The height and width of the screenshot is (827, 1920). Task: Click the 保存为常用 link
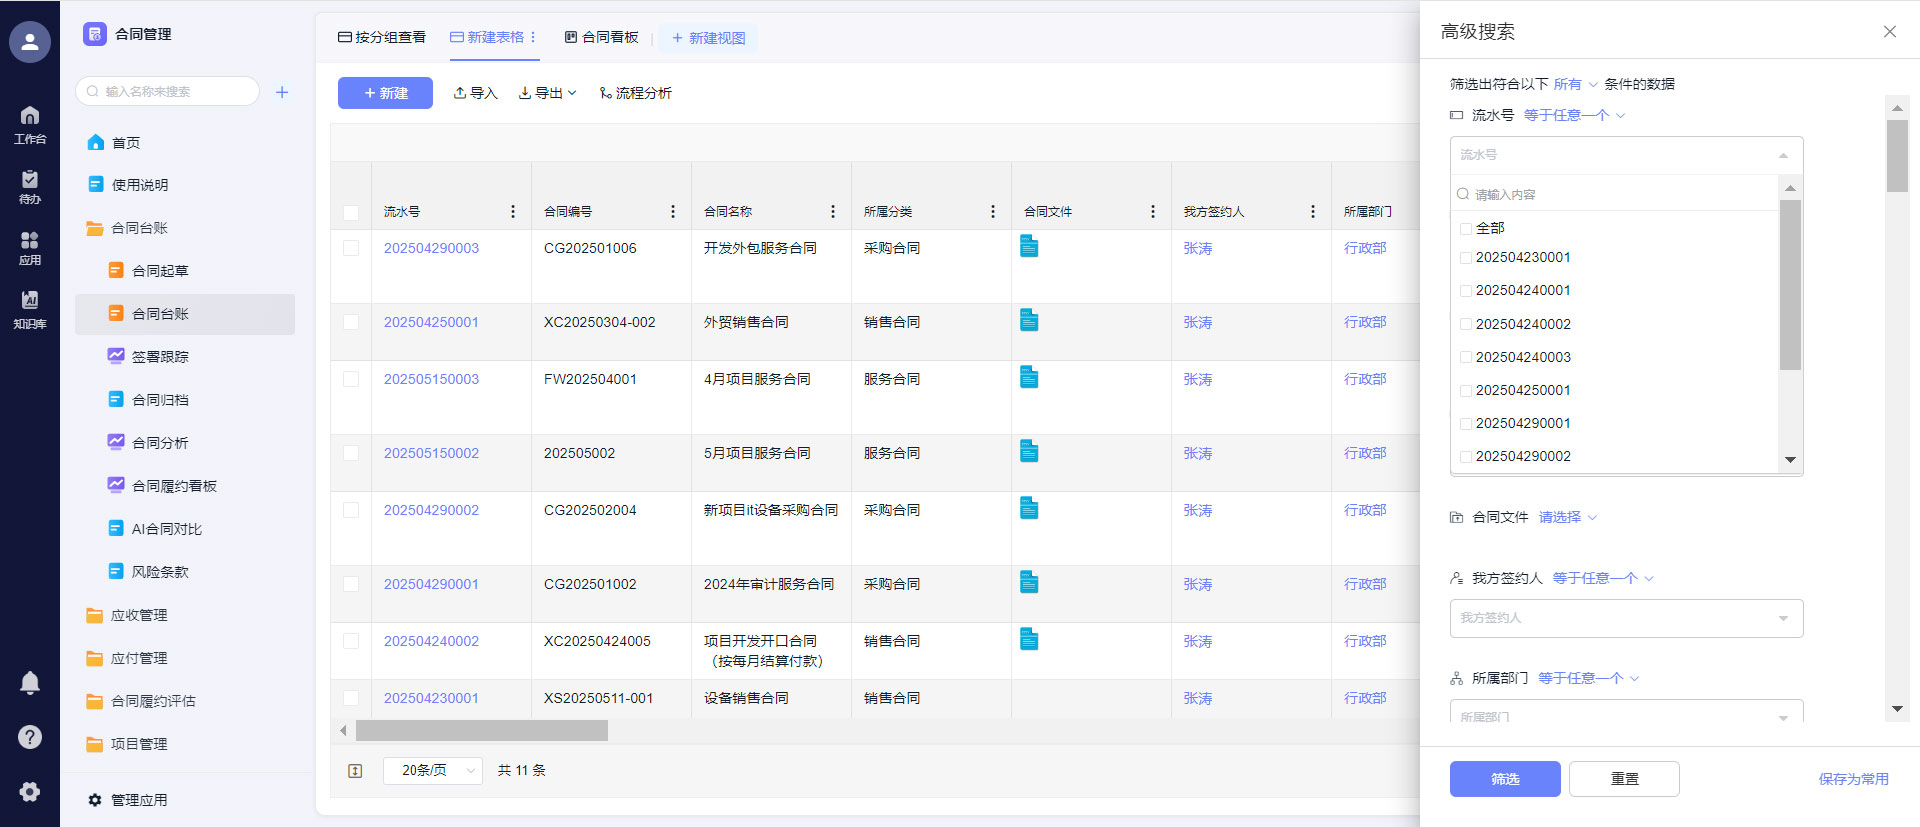[x=1853, y=779]
